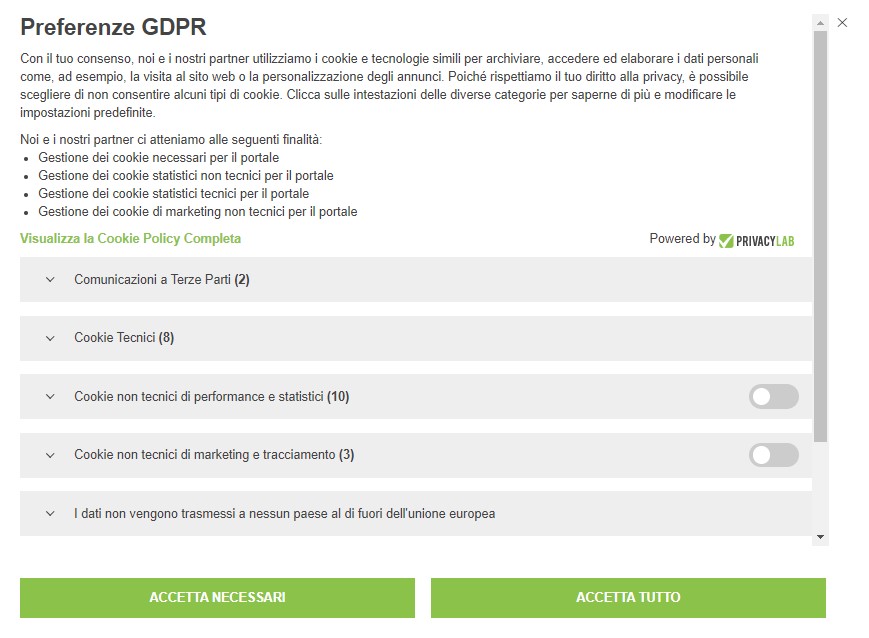Click the no data transfer outside EU row

click(x=284, y=514)
